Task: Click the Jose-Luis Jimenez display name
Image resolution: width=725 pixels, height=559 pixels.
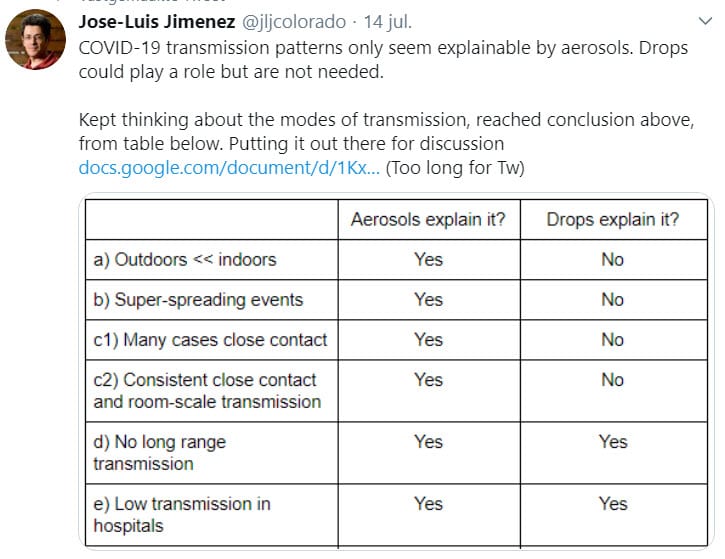Action: pos(157,22)
